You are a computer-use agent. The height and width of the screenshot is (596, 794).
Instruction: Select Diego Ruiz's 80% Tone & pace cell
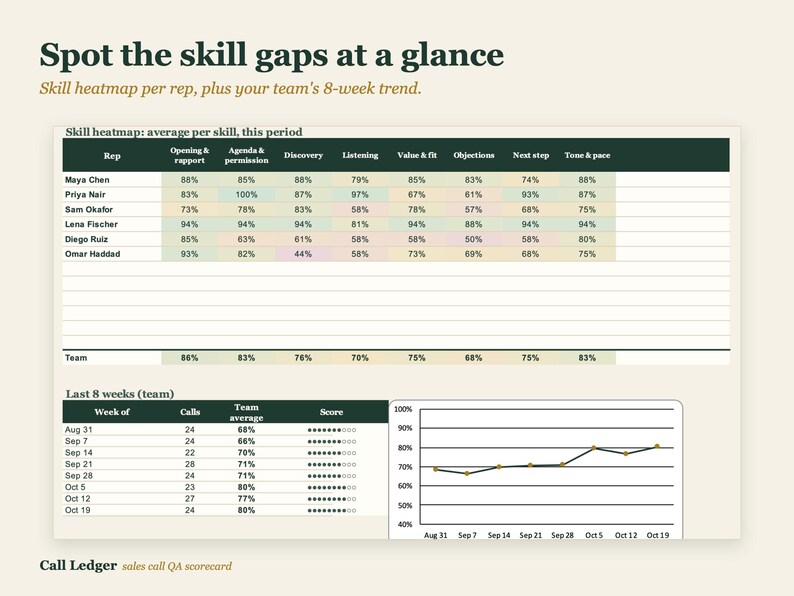coord(587,239)
